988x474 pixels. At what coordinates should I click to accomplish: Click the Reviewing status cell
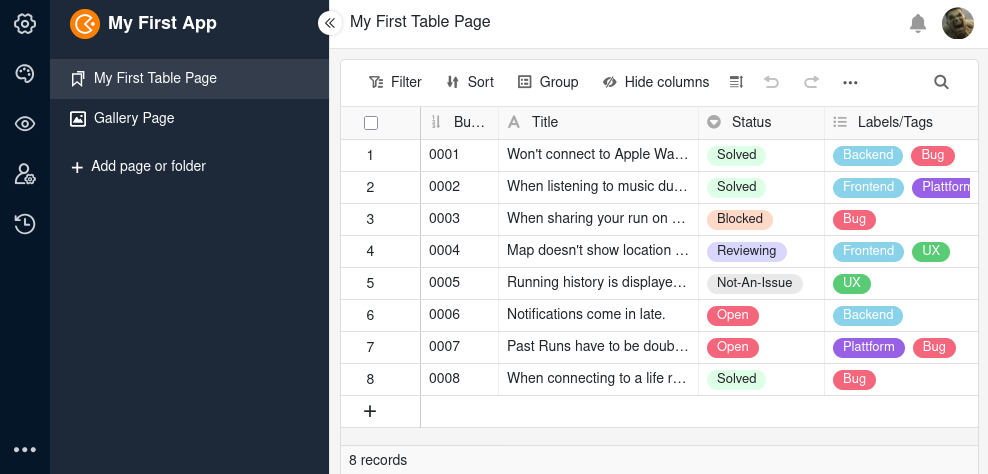pos(747,251)
